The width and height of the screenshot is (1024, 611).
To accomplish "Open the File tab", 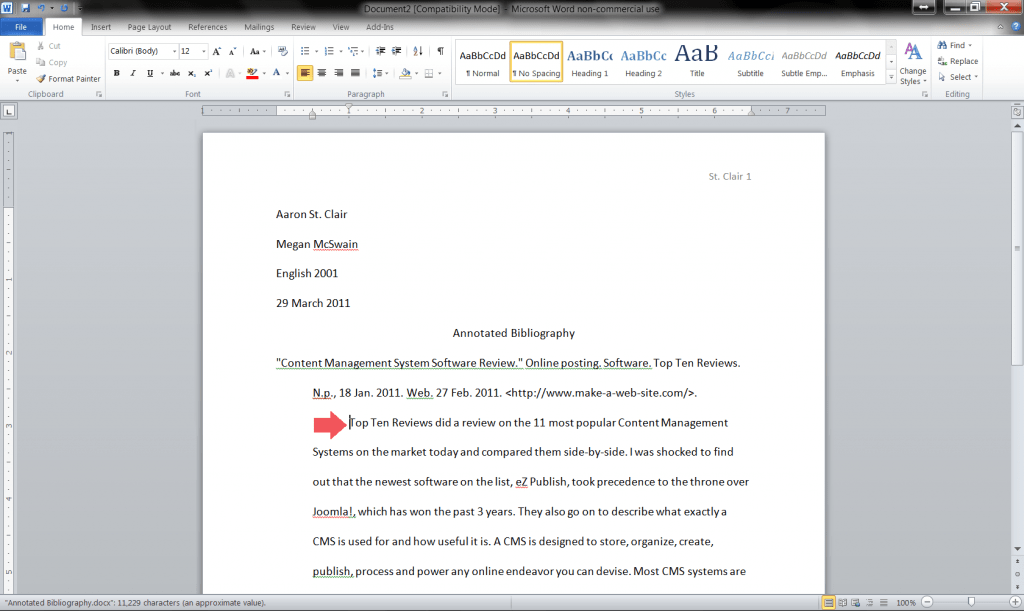I will point(21,27).
